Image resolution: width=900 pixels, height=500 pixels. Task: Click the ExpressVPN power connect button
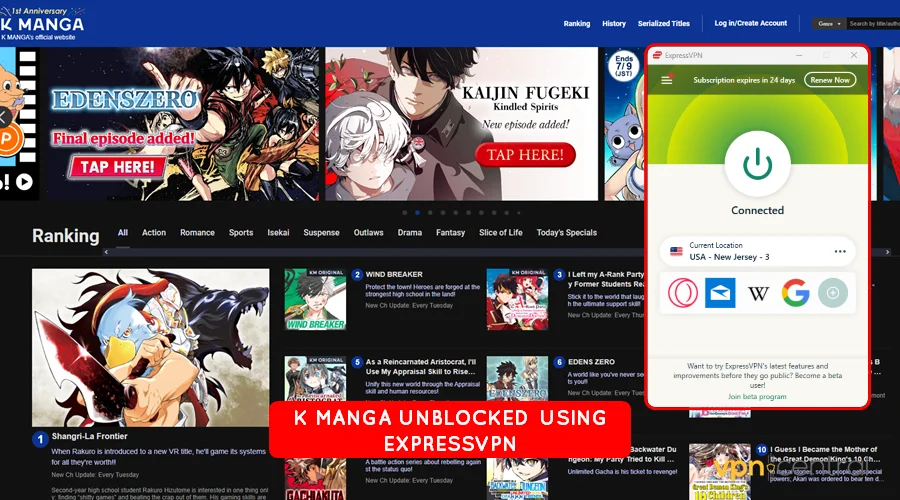click(757, 164)
